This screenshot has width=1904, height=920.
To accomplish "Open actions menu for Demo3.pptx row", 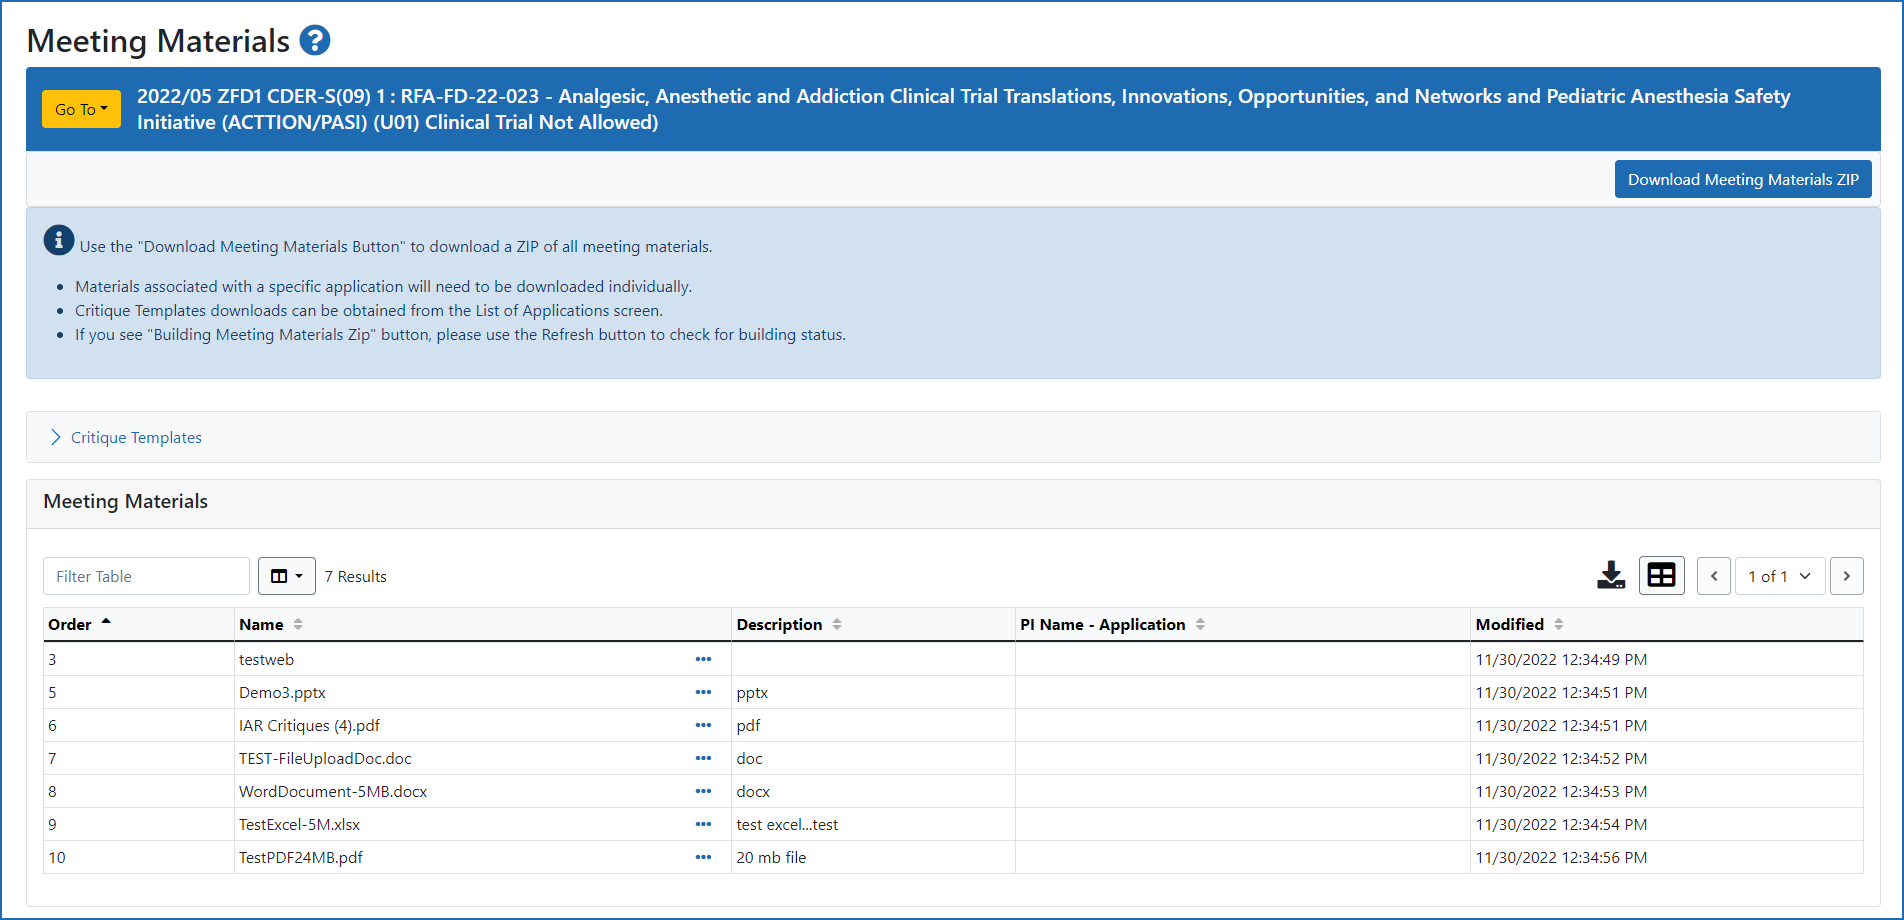I will pyautogui.click(x=703, y=692).
